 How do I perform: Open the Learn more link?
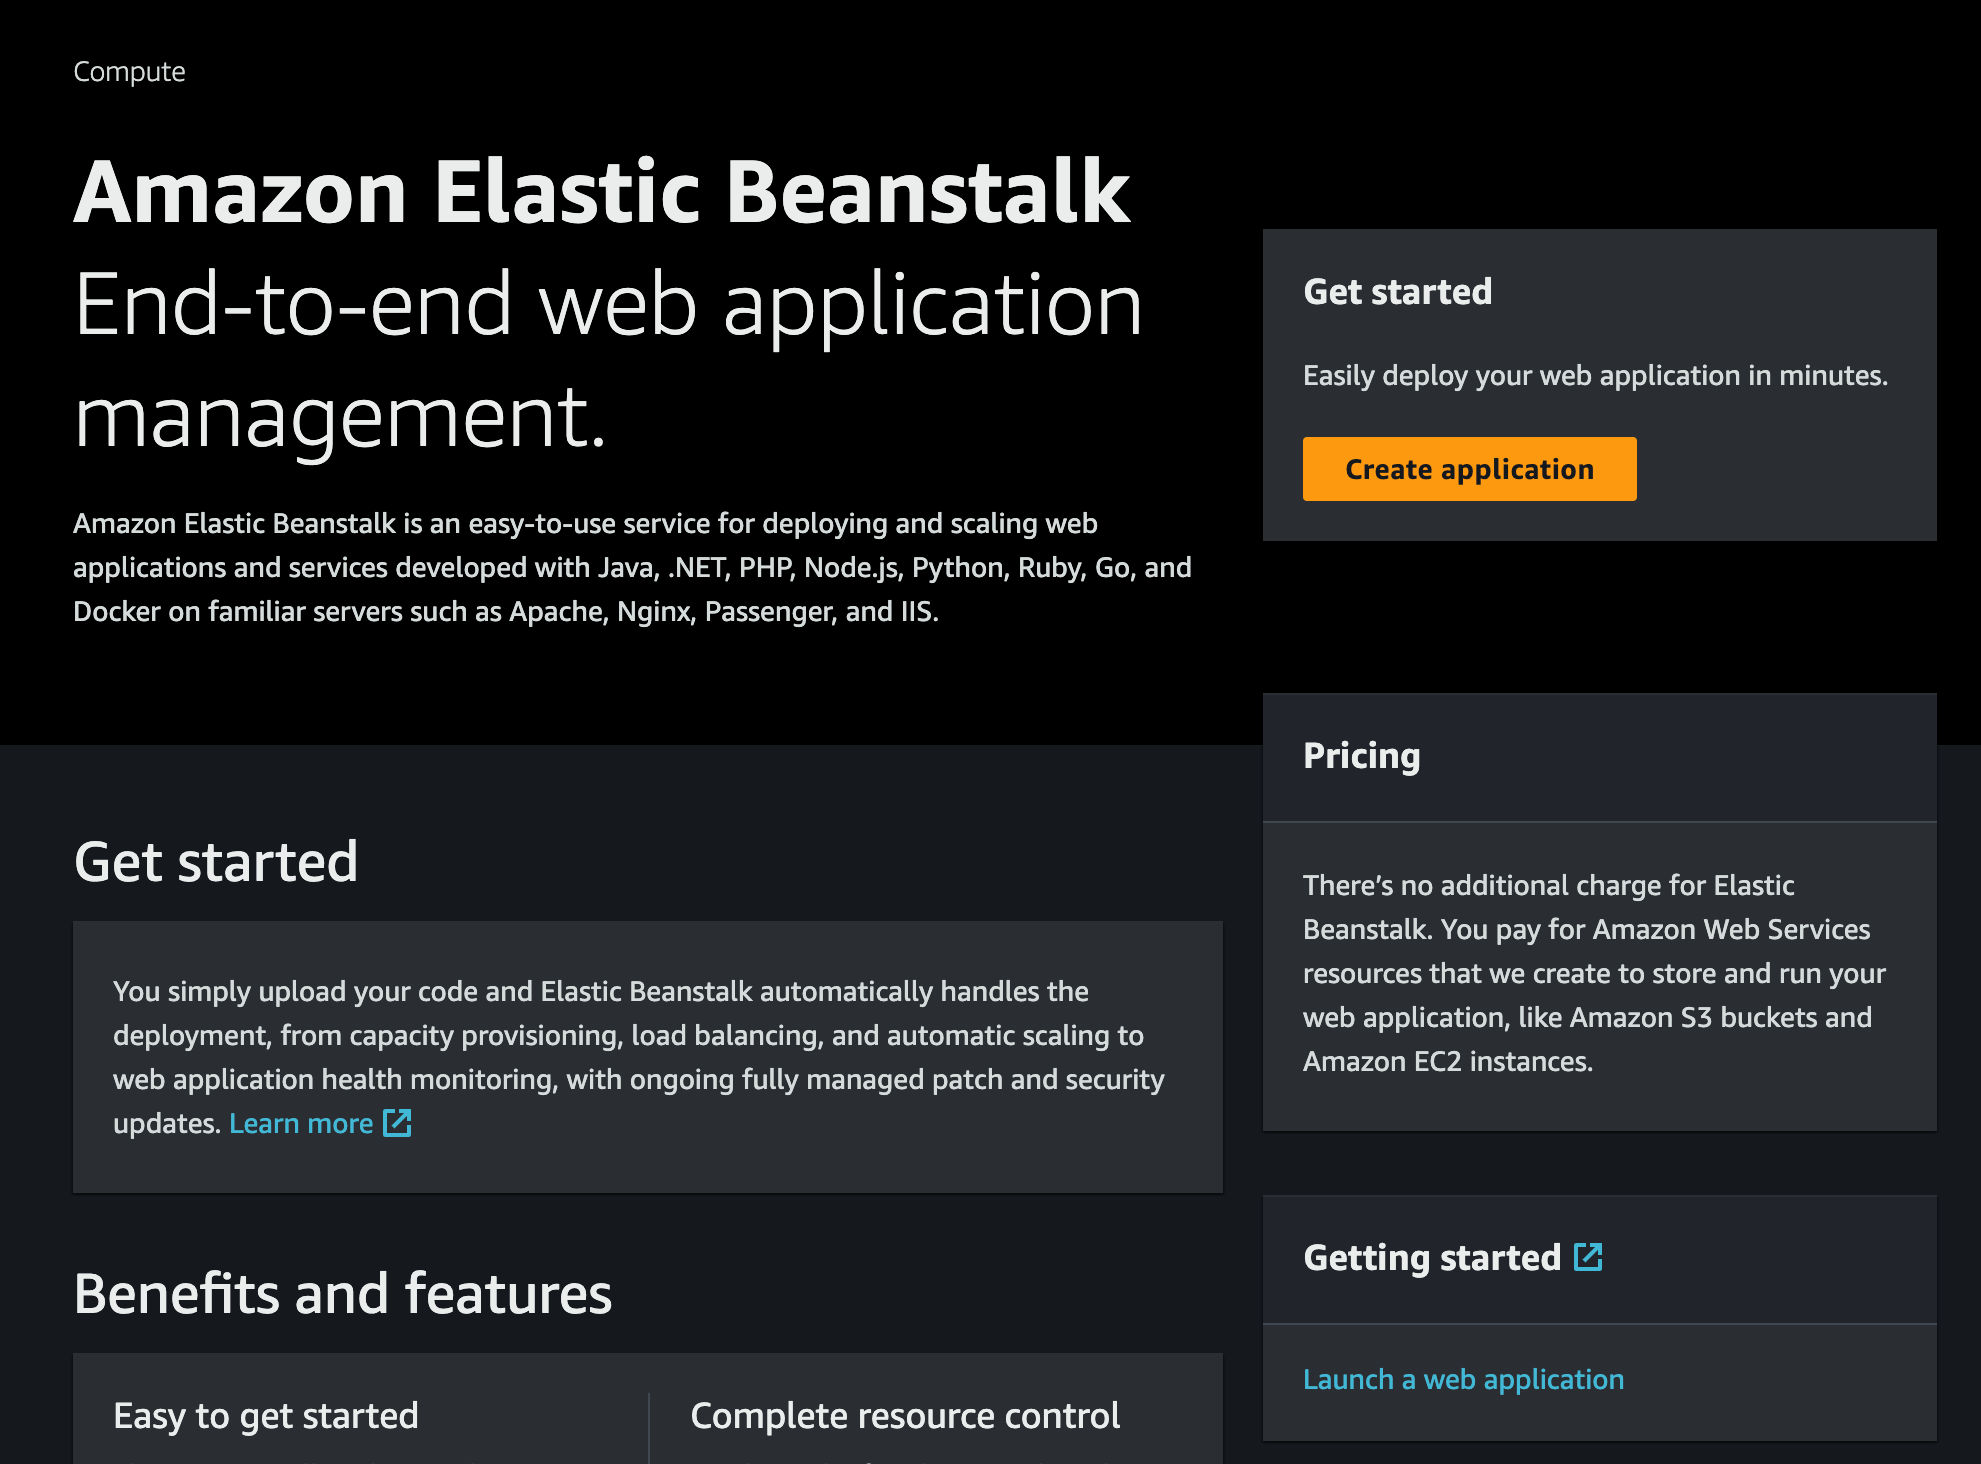(301, 1123)
